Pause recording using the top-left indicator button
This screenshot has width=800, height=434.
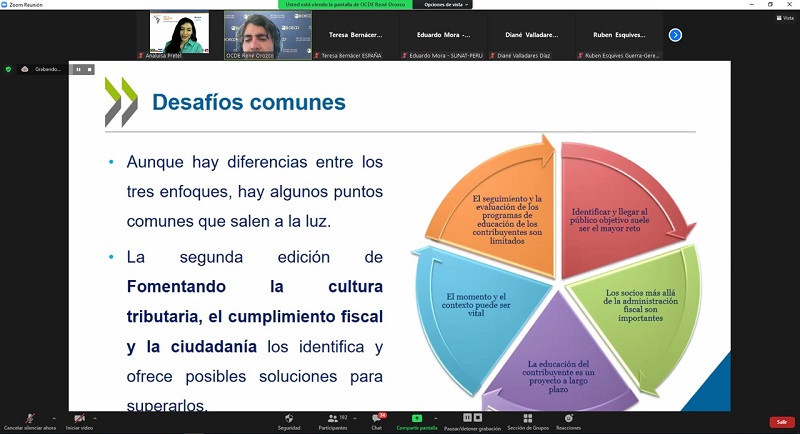(x=78, y=69)
